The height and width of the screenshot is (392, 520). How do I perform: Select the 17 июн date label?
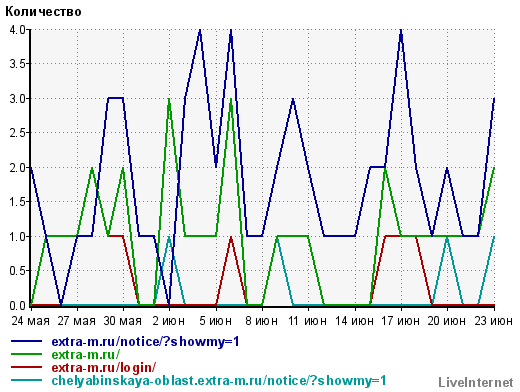point(401,321)
